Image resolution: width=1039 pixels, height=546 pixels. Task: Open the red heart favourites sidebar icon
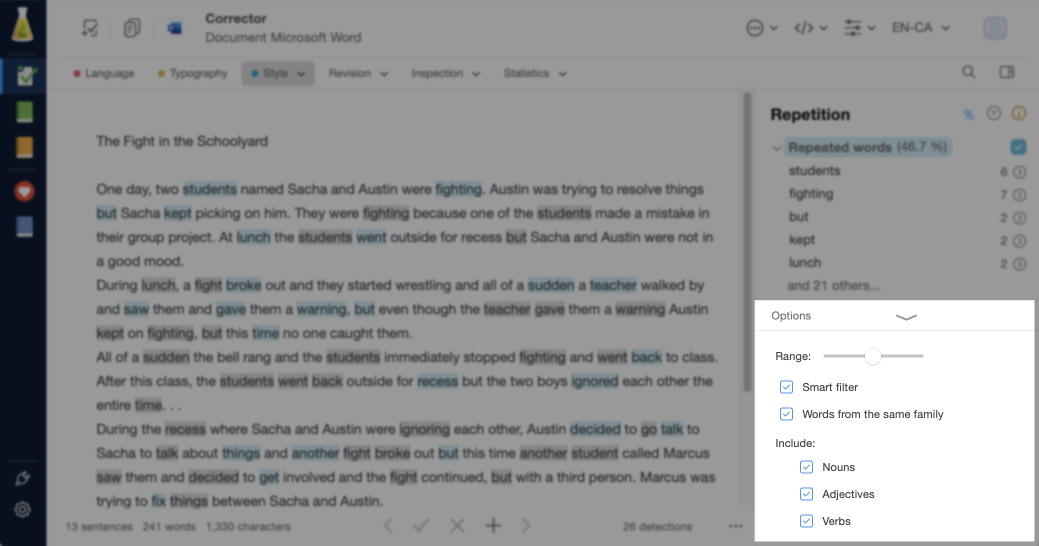click(25, 191)
